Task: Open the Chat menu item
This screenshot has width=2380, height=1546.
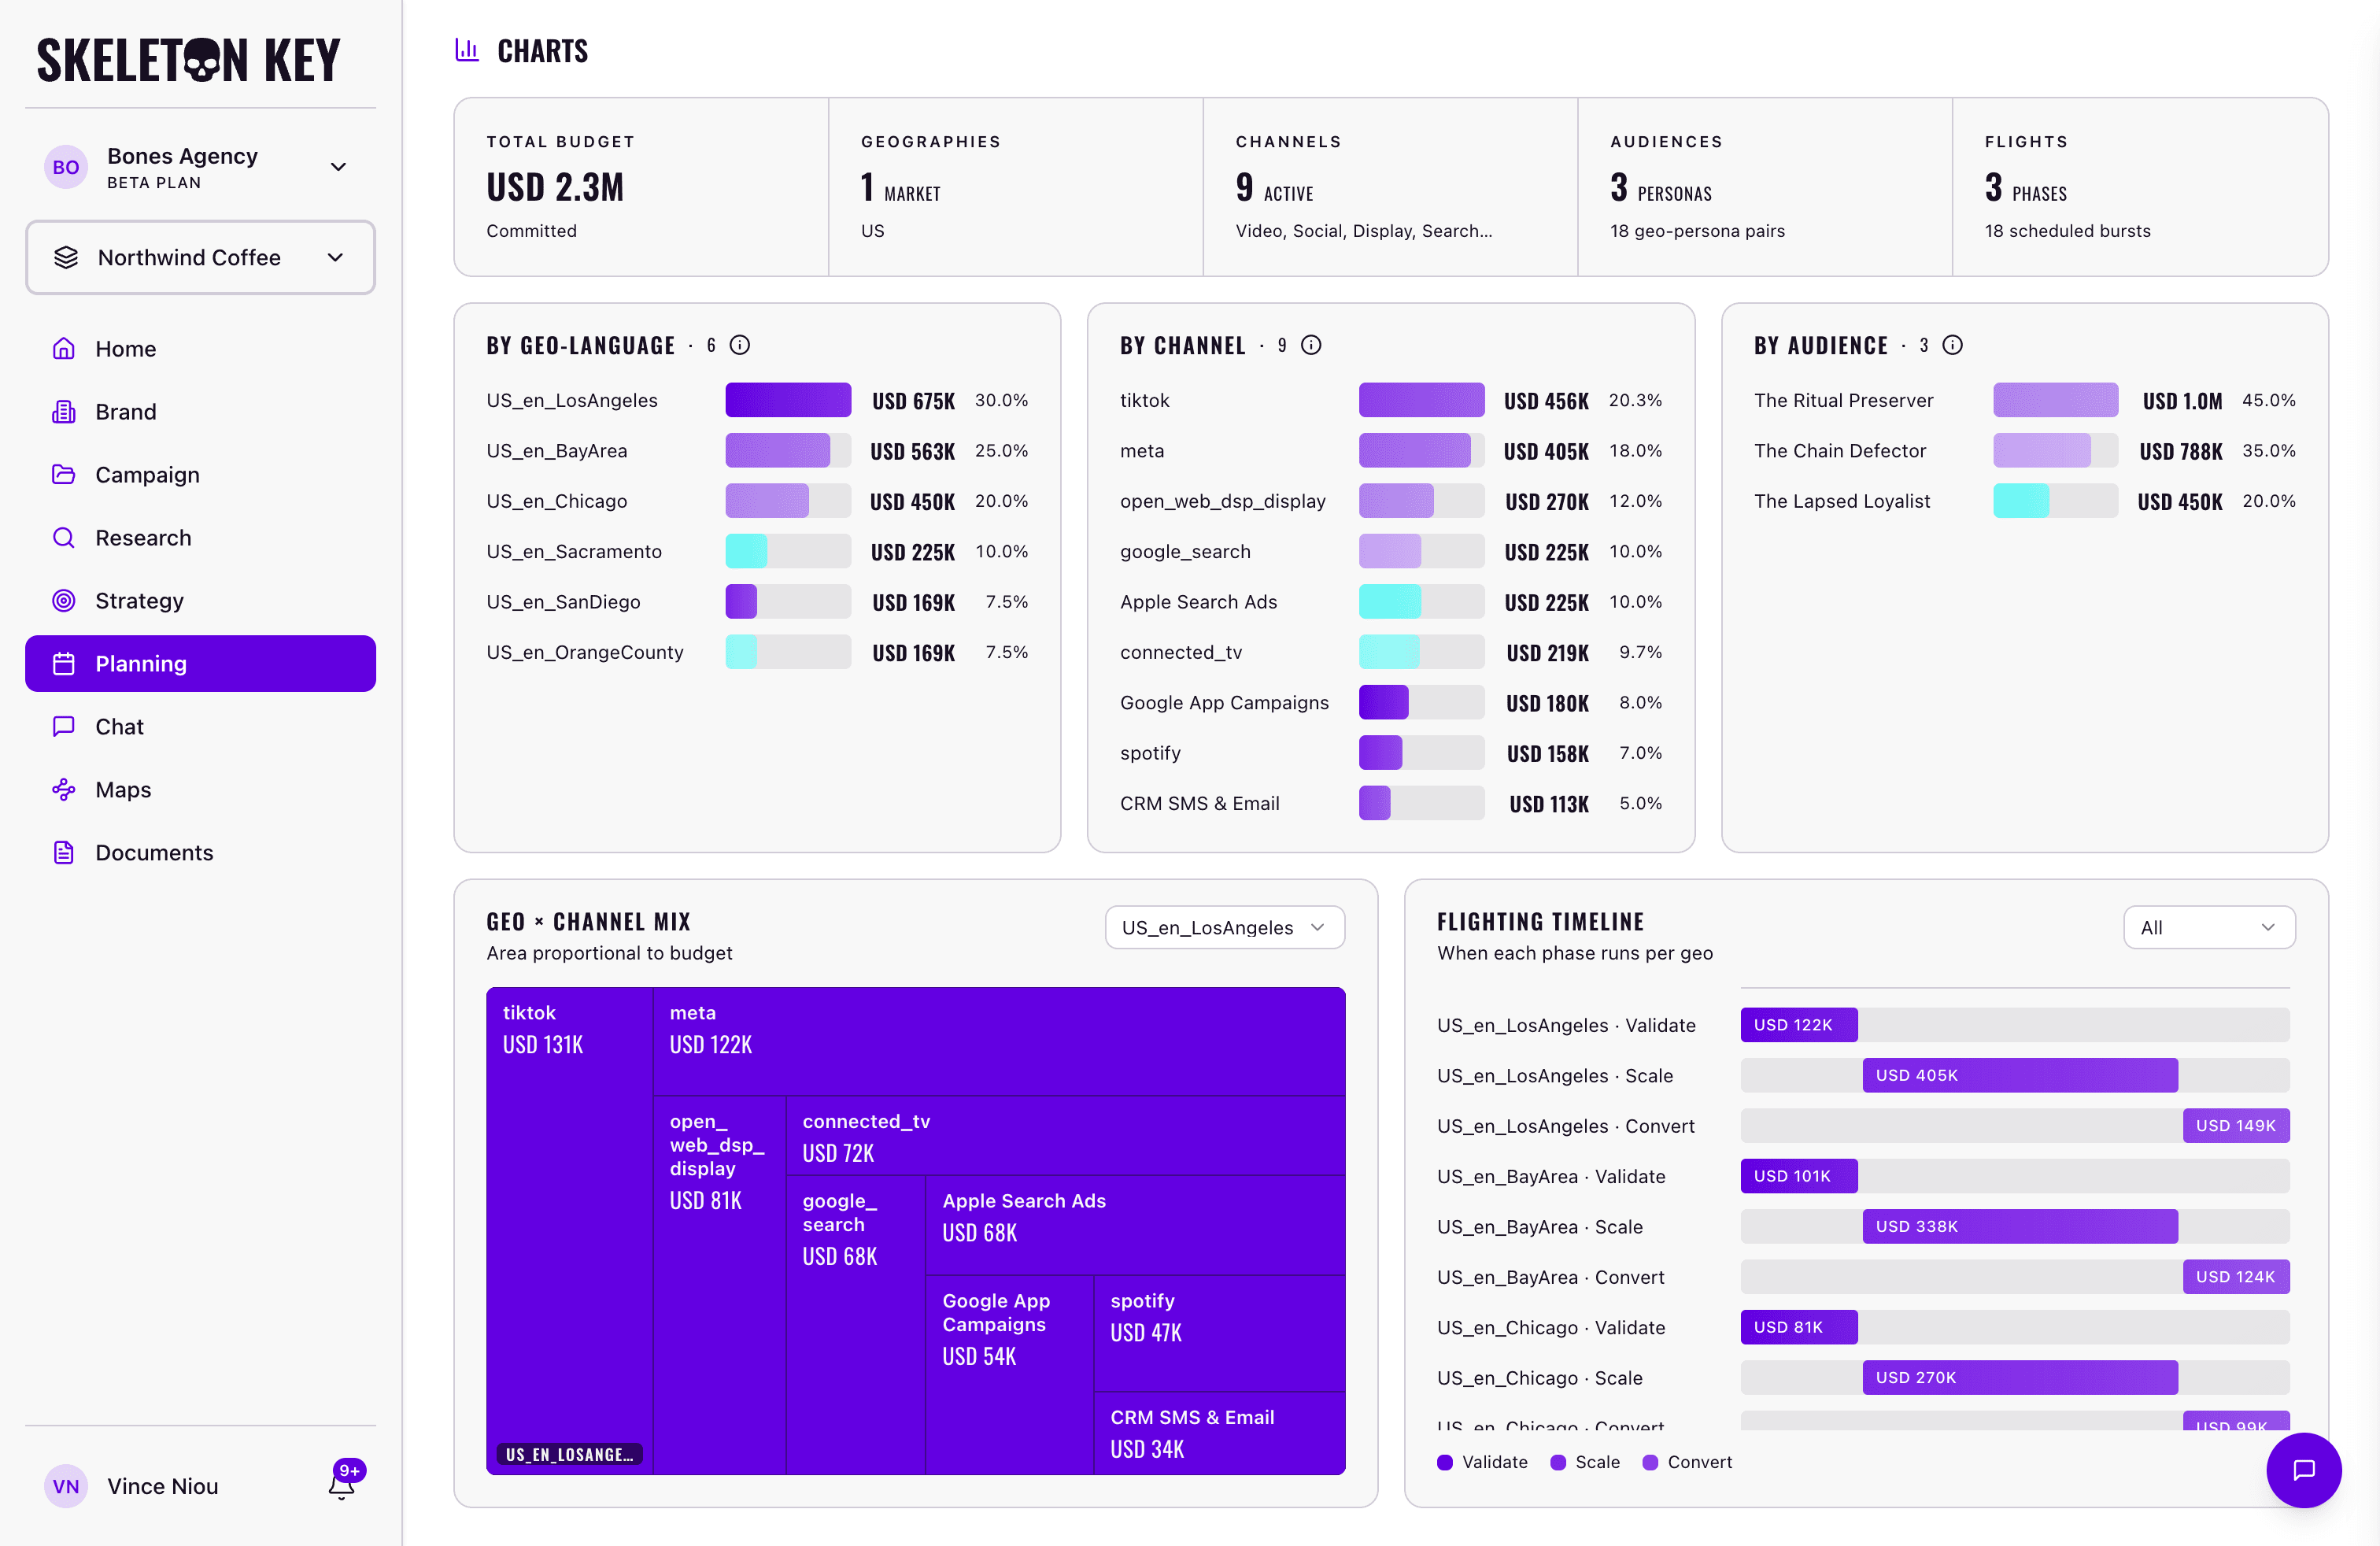Action: point(200,727)
